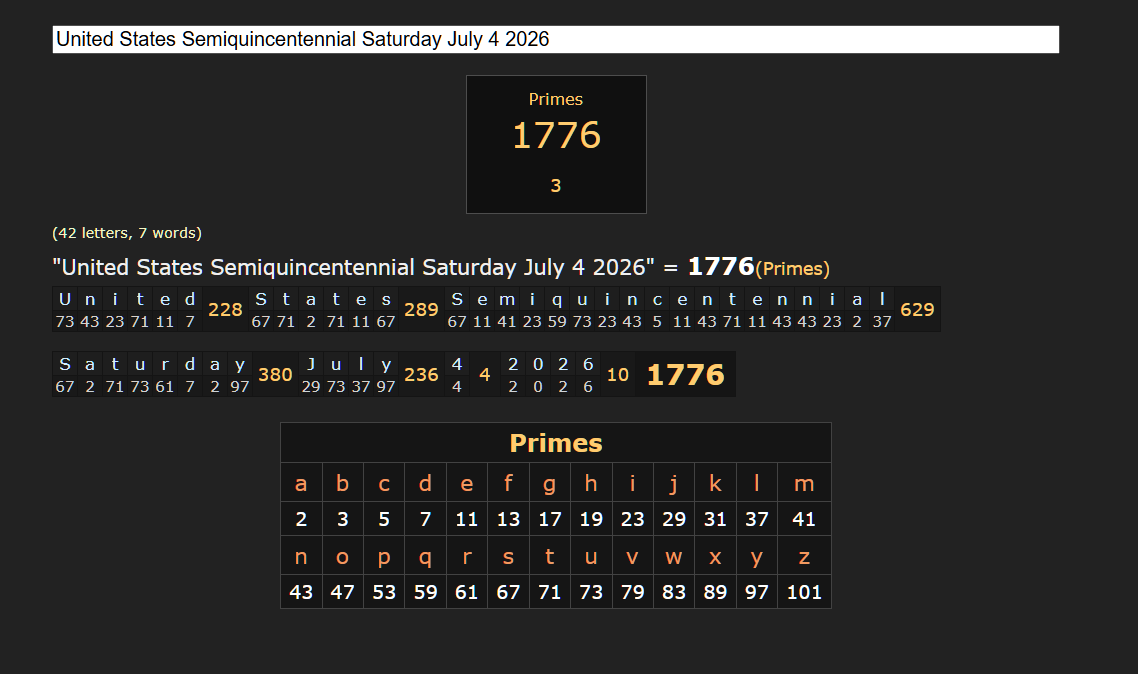Click letter 'p' in the Primes table
The height and width of the screenshot is (674, 1138).
point(384,558)
